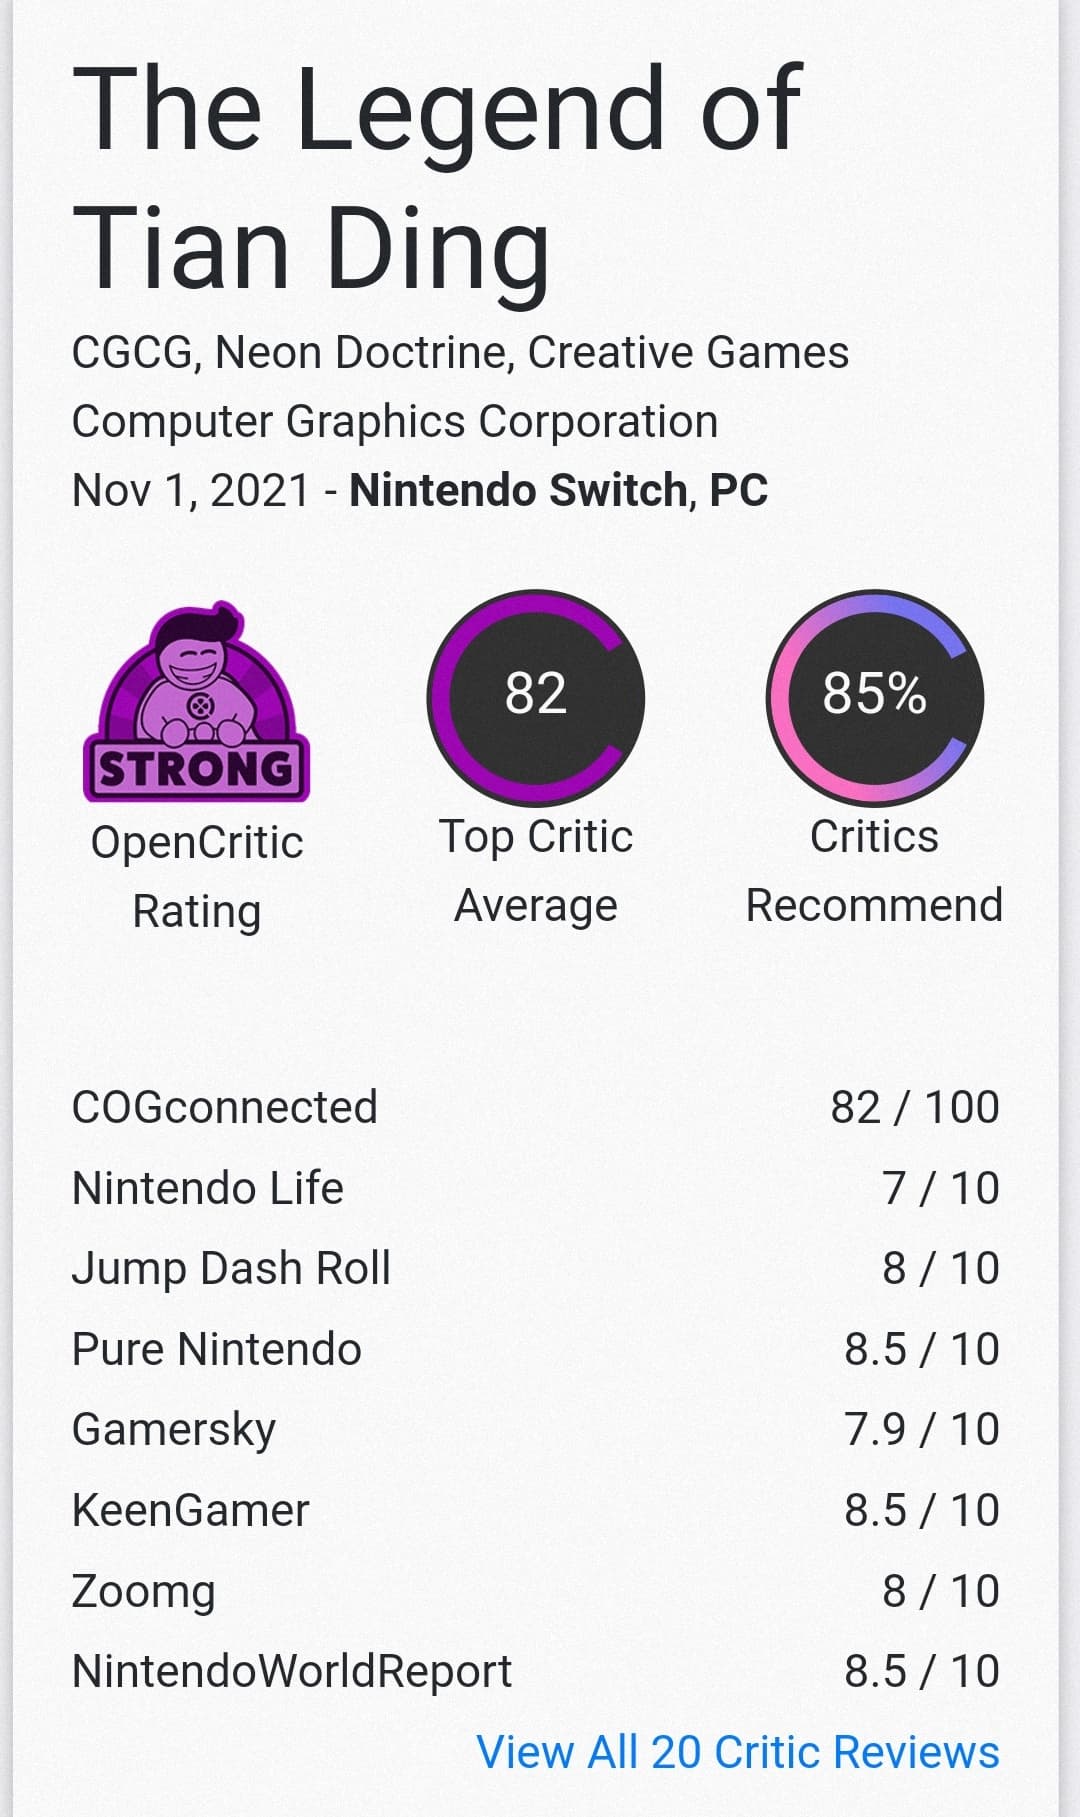The height and width of the screenshot is (1817, 1080).
Task: Select KeenGamer's review
Action: (x=191, y=1510)
